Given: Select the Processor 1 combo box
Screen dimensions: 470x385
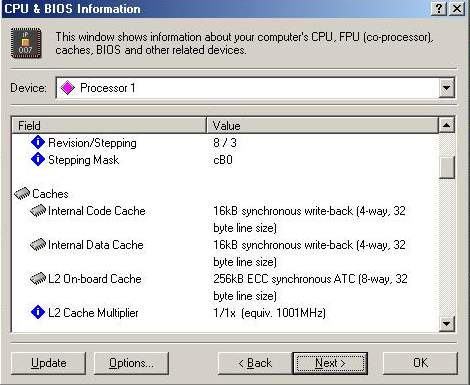Looking at the screenshot, I should pos(255,88).
